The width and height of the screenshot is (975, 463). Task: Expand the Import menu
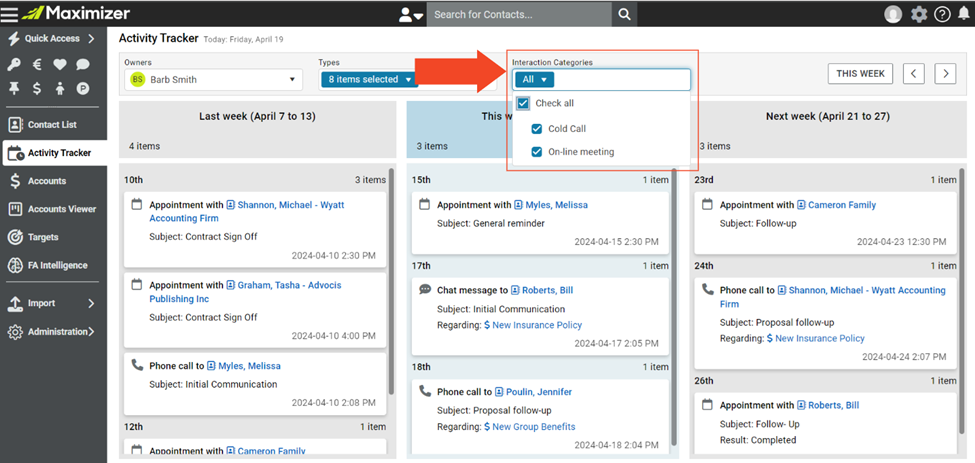pyautogui.click(x=54, y=303)
